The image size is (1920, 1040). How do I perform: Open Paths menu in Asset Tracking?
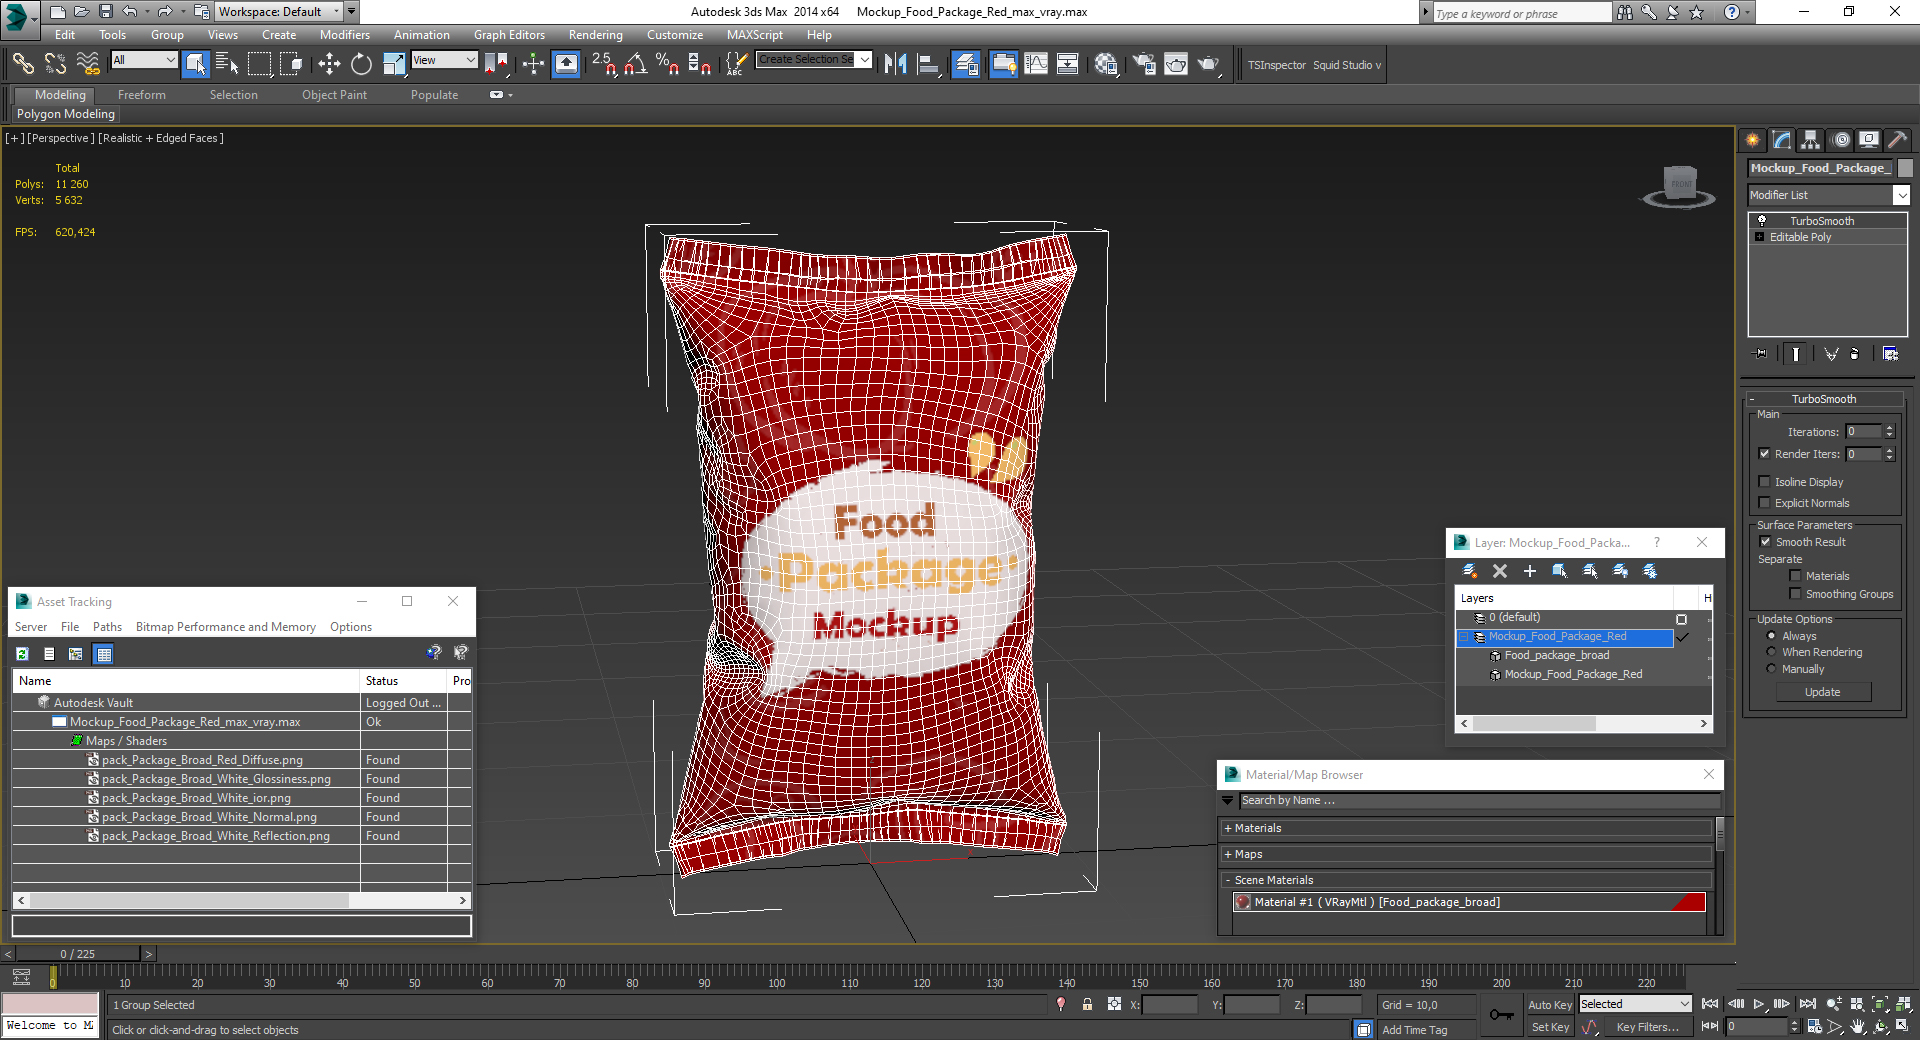(x=107, y=627)
